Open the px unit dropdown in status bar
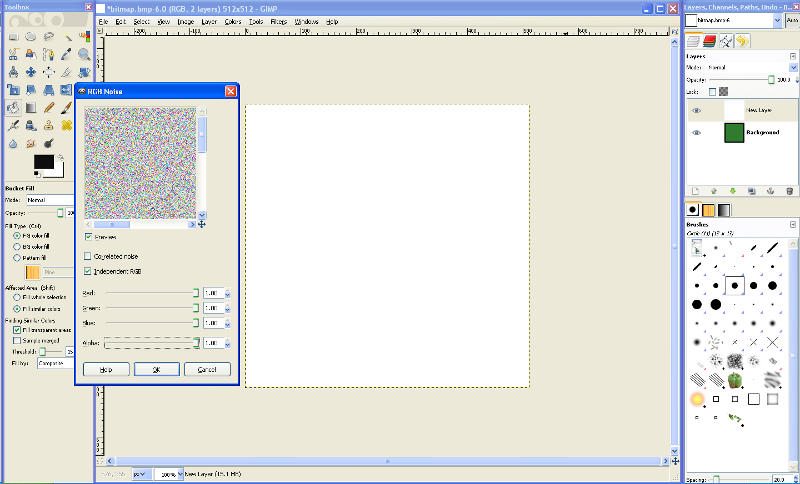Viewport: 800px width, 484px height. (x=142, y=474)
